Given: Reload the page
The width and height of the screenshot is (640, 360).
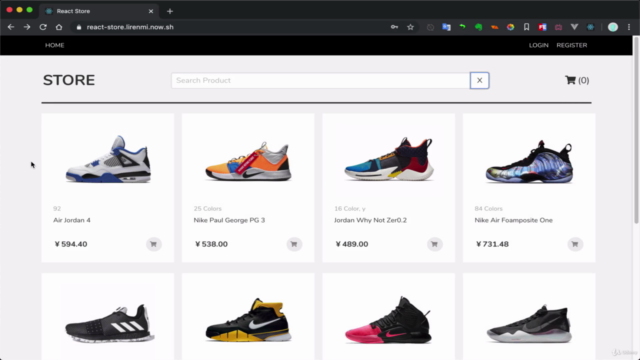Looking at the screenshot, I should click(x=43, y=27).
